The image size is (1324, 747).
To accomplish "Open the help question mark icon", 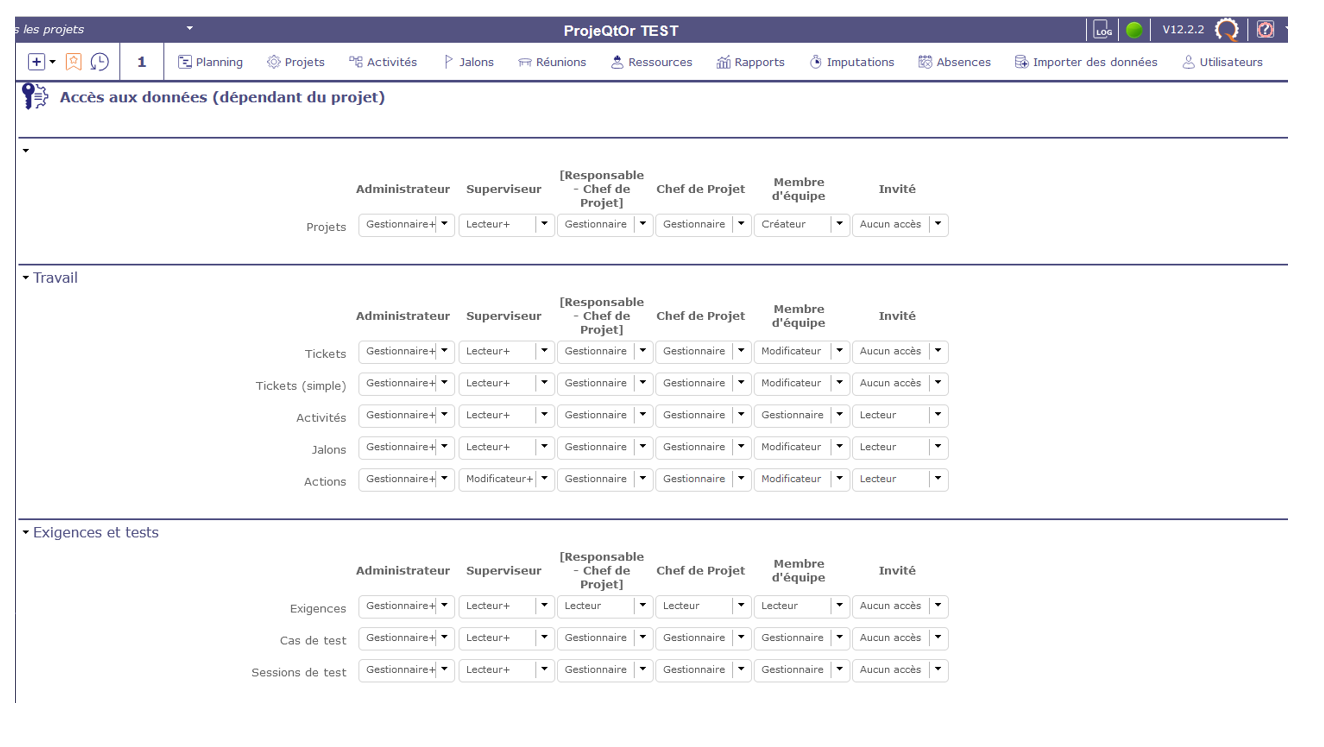I will tap(1265, 30).
